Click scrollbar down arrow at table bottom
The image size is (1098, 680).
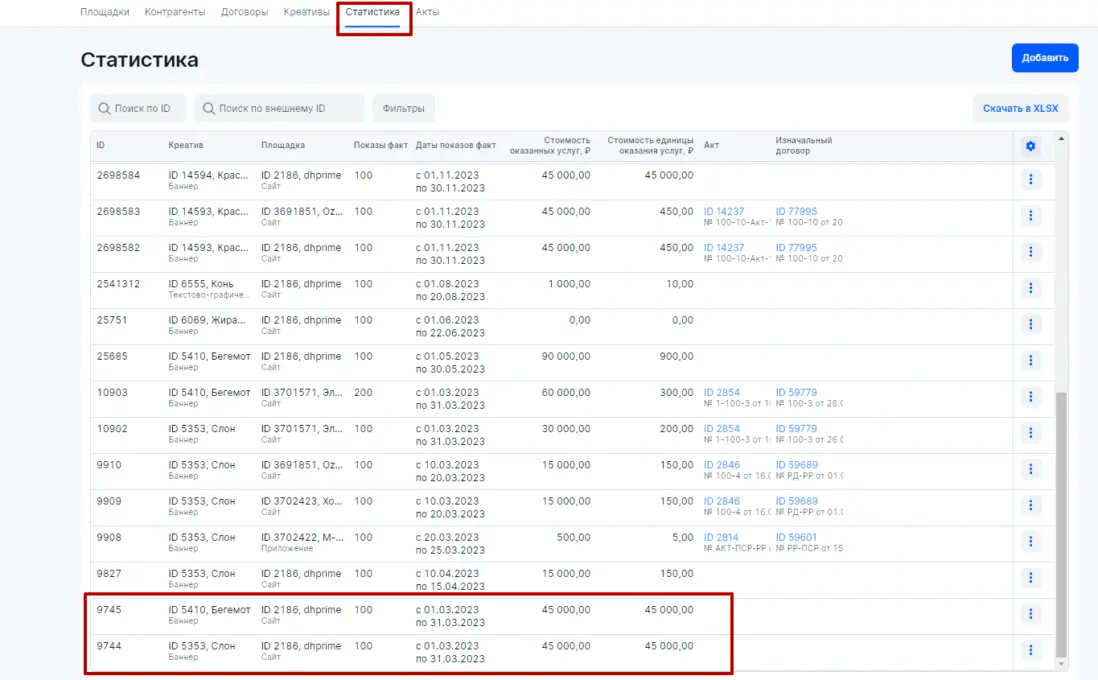click(1061, 664)
